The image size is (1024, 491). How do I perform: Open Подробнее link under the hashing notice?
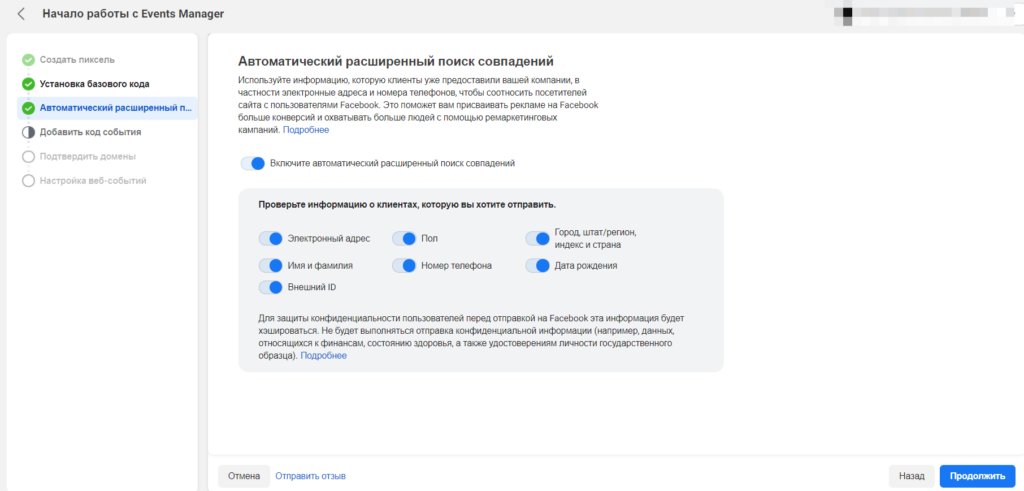click(x=323, y=355)
